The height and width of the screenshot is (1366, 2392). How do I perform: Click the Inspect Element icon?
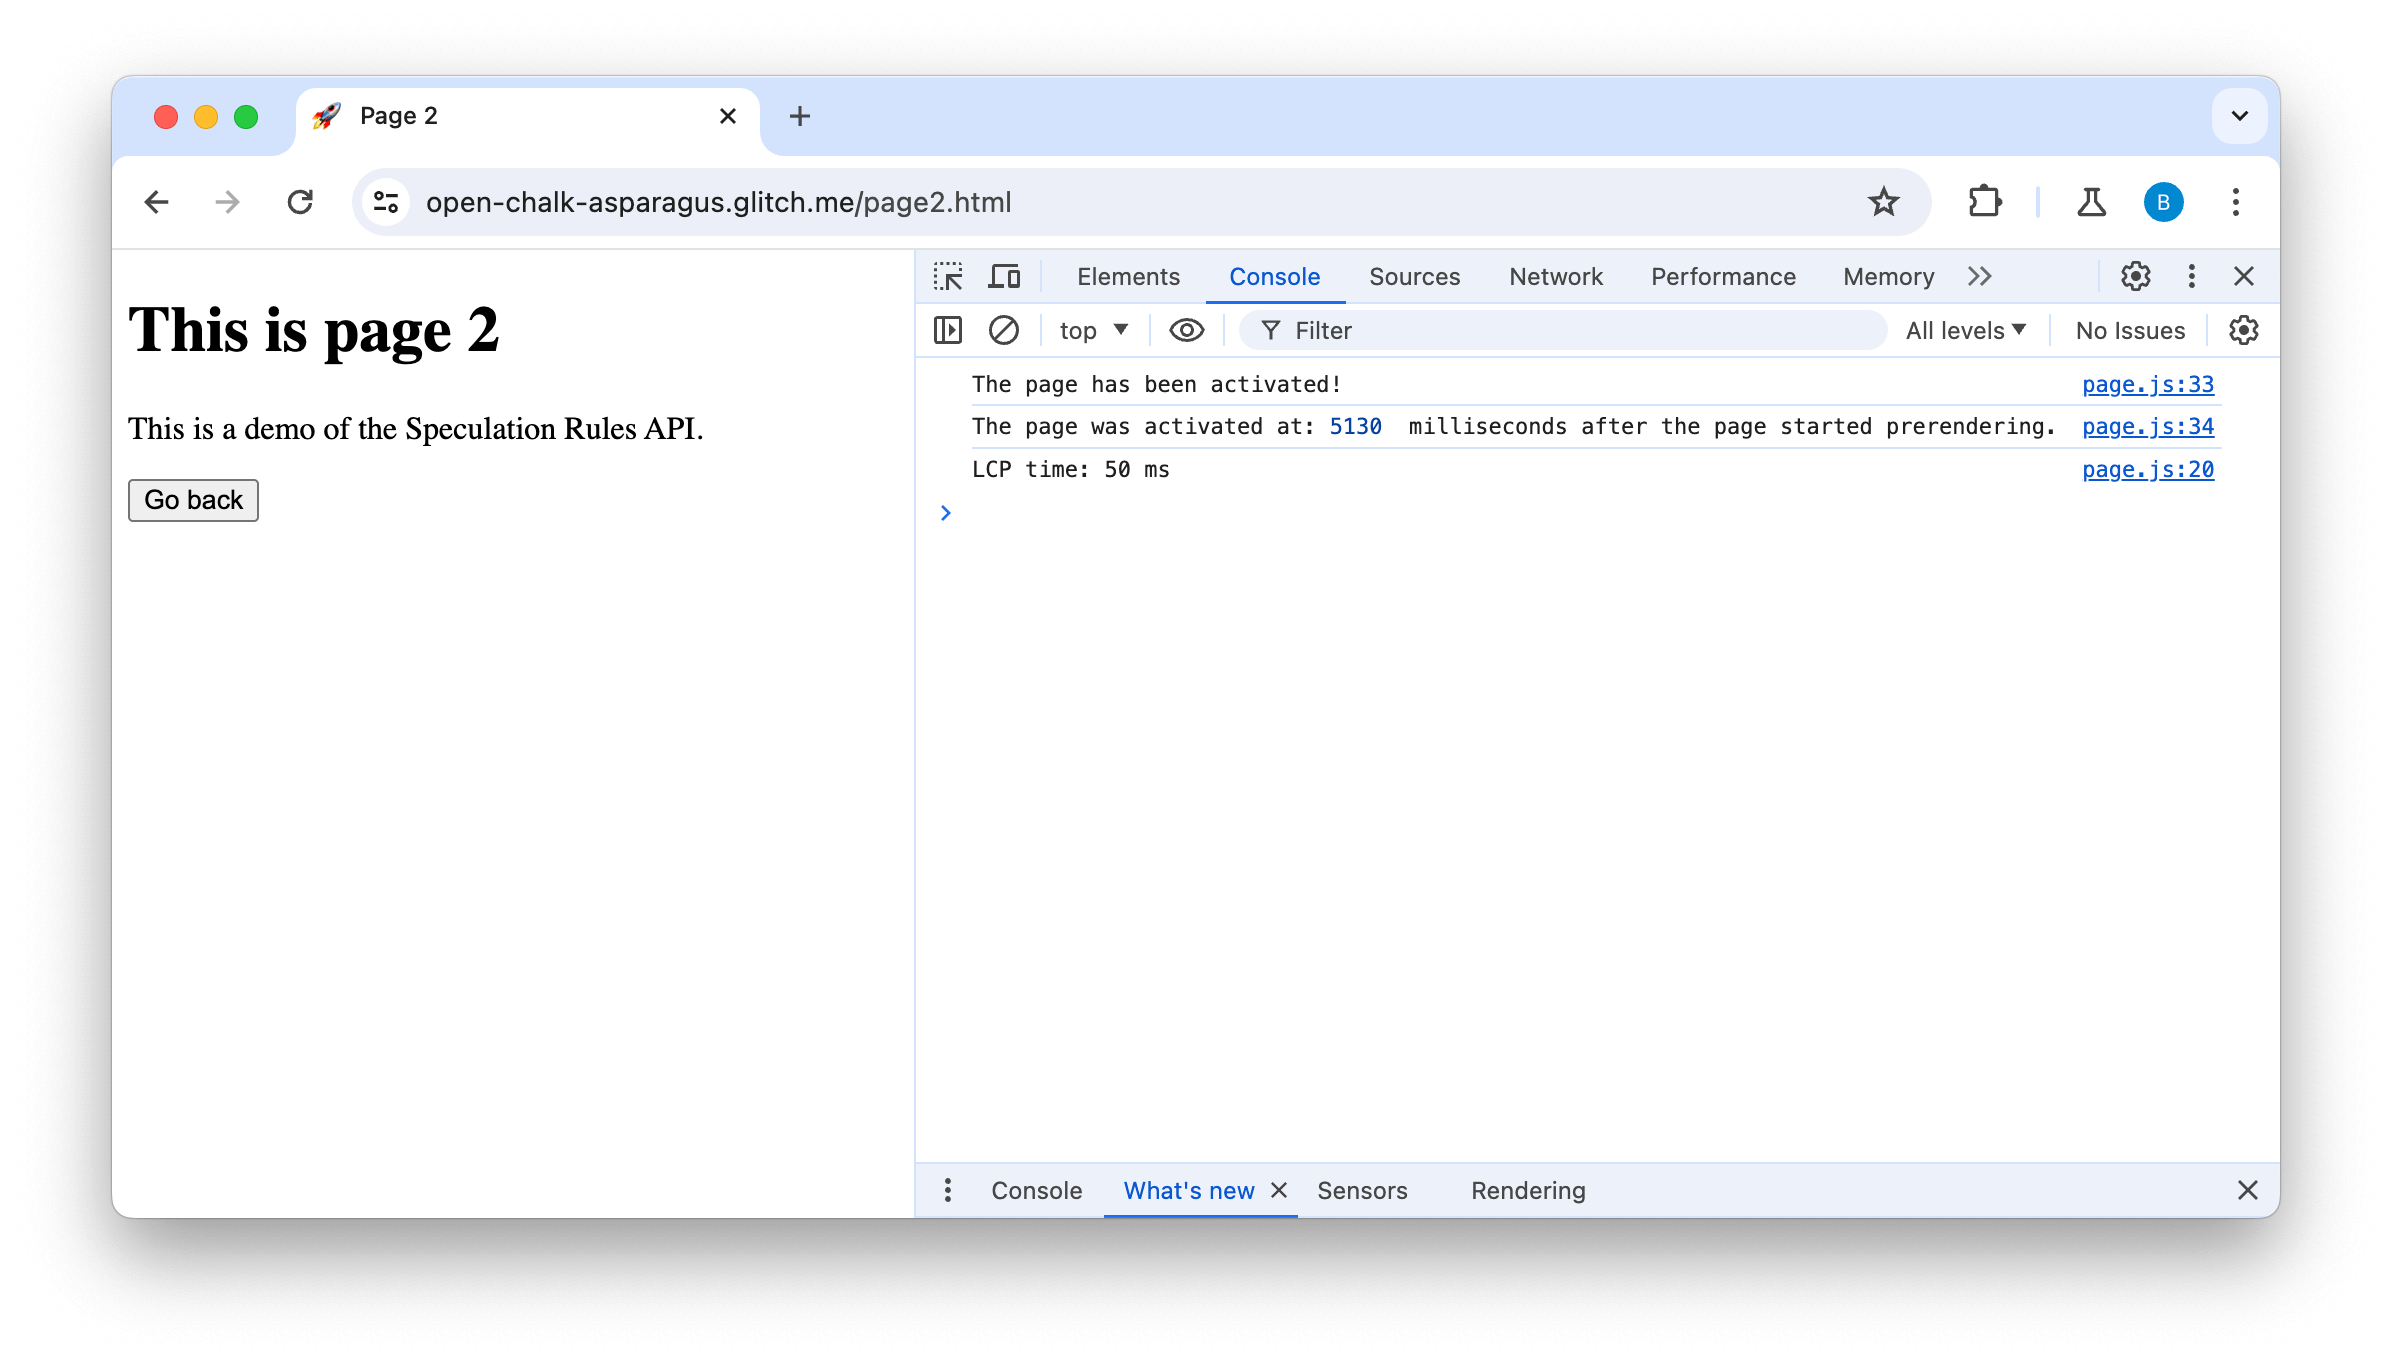click(x=950, y=275)
